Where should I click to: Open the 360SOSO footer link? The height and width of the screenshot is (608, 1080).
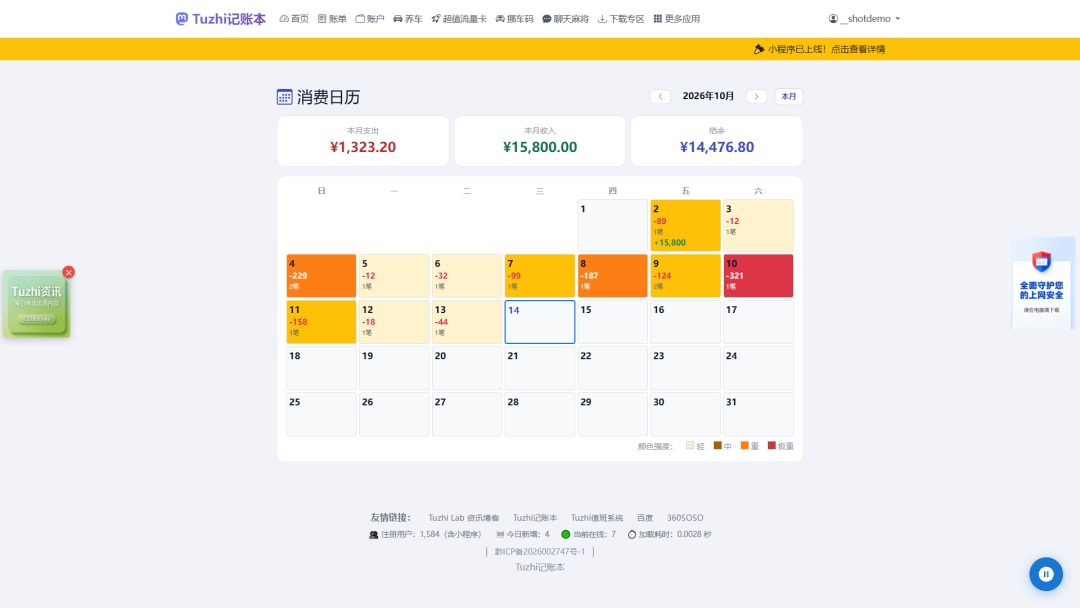[685, 518]
